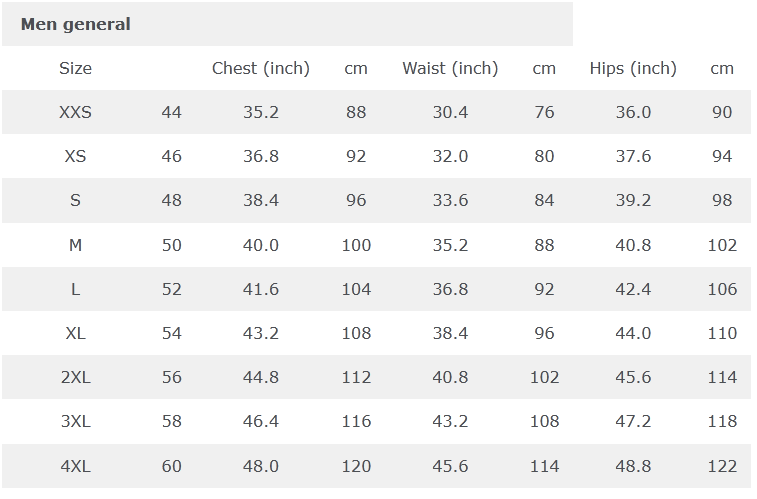Click waist value 38.4 in XL row

450,333
